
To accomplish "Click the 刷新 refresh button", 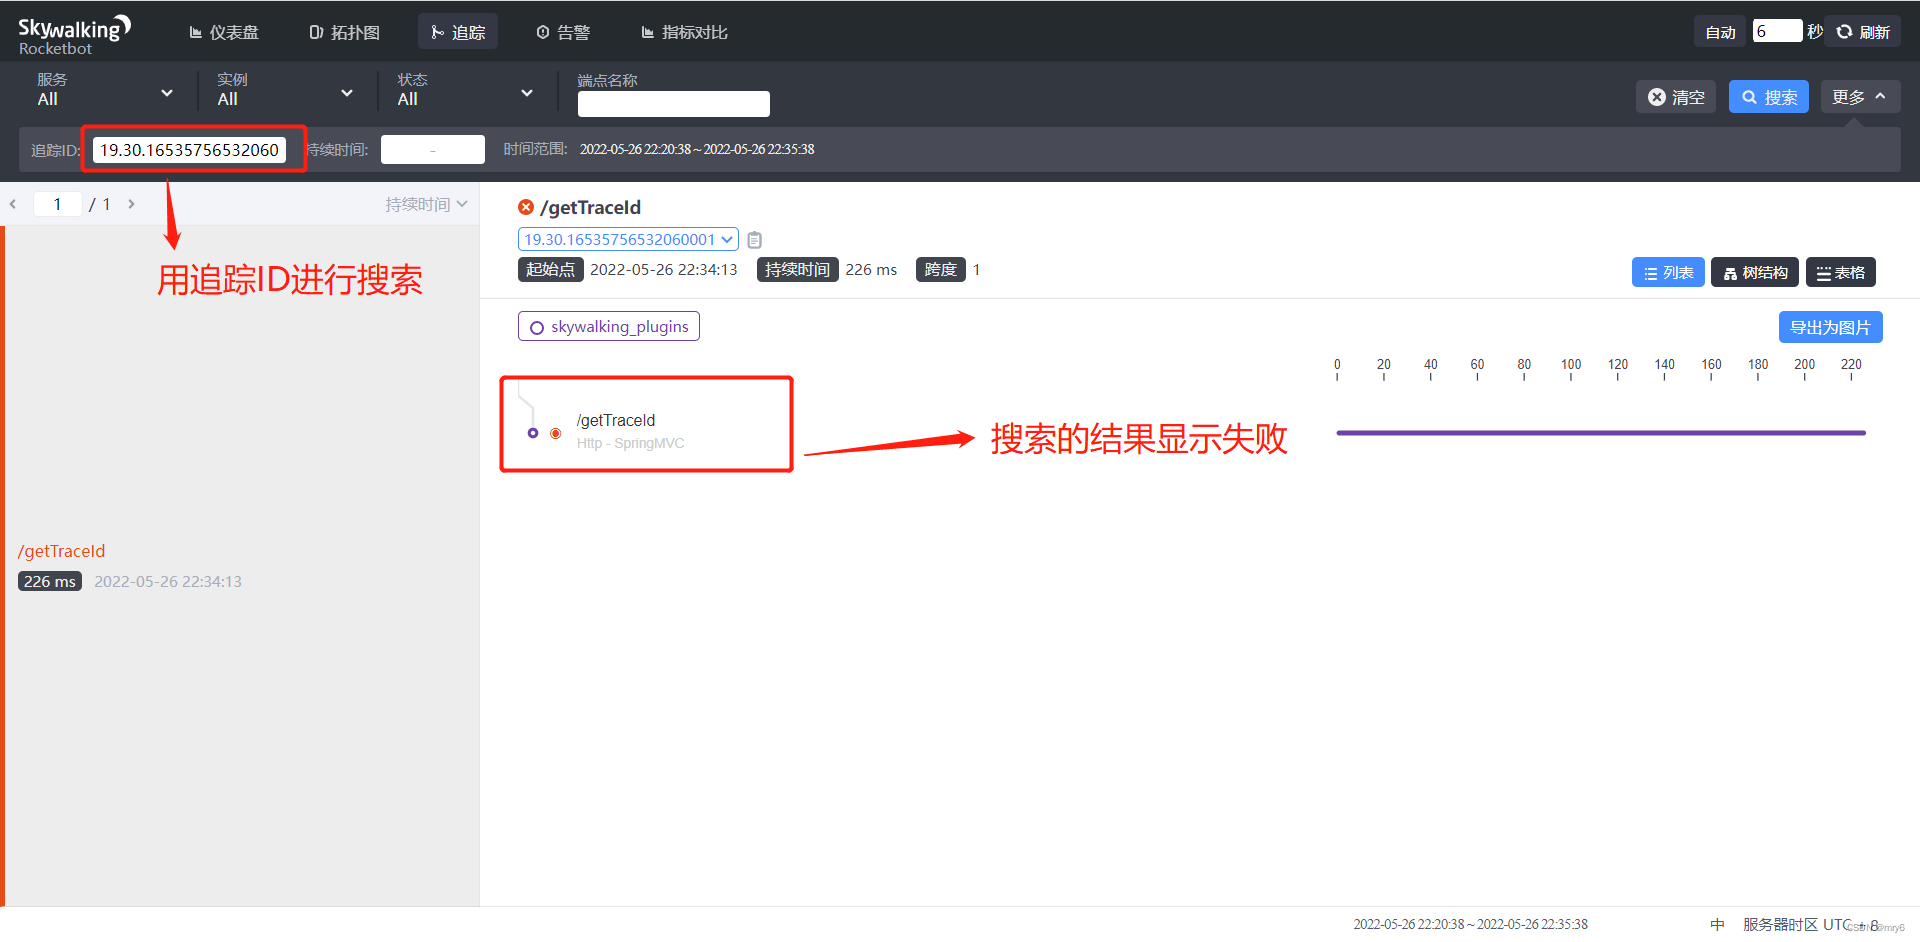I will coord(1863,32).
